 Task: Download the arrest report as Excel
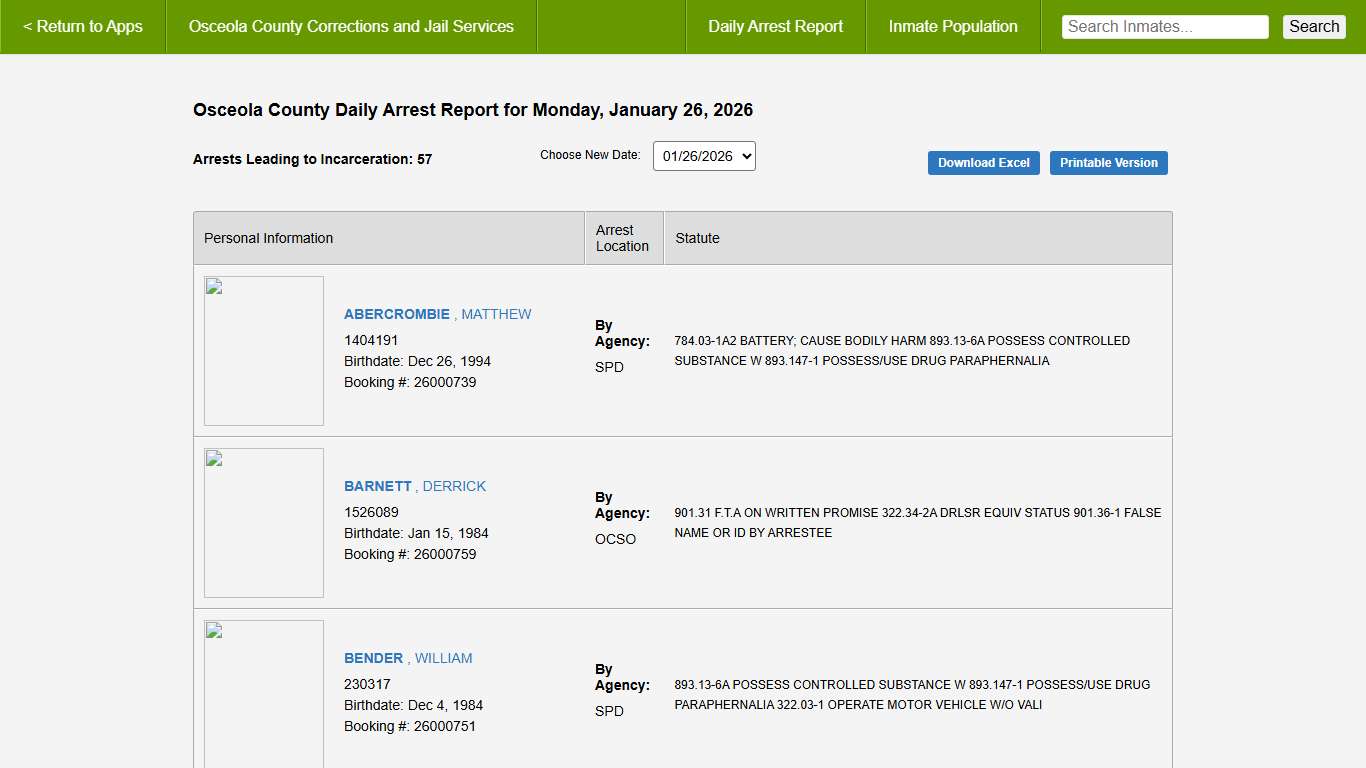(x=983, y=163)
